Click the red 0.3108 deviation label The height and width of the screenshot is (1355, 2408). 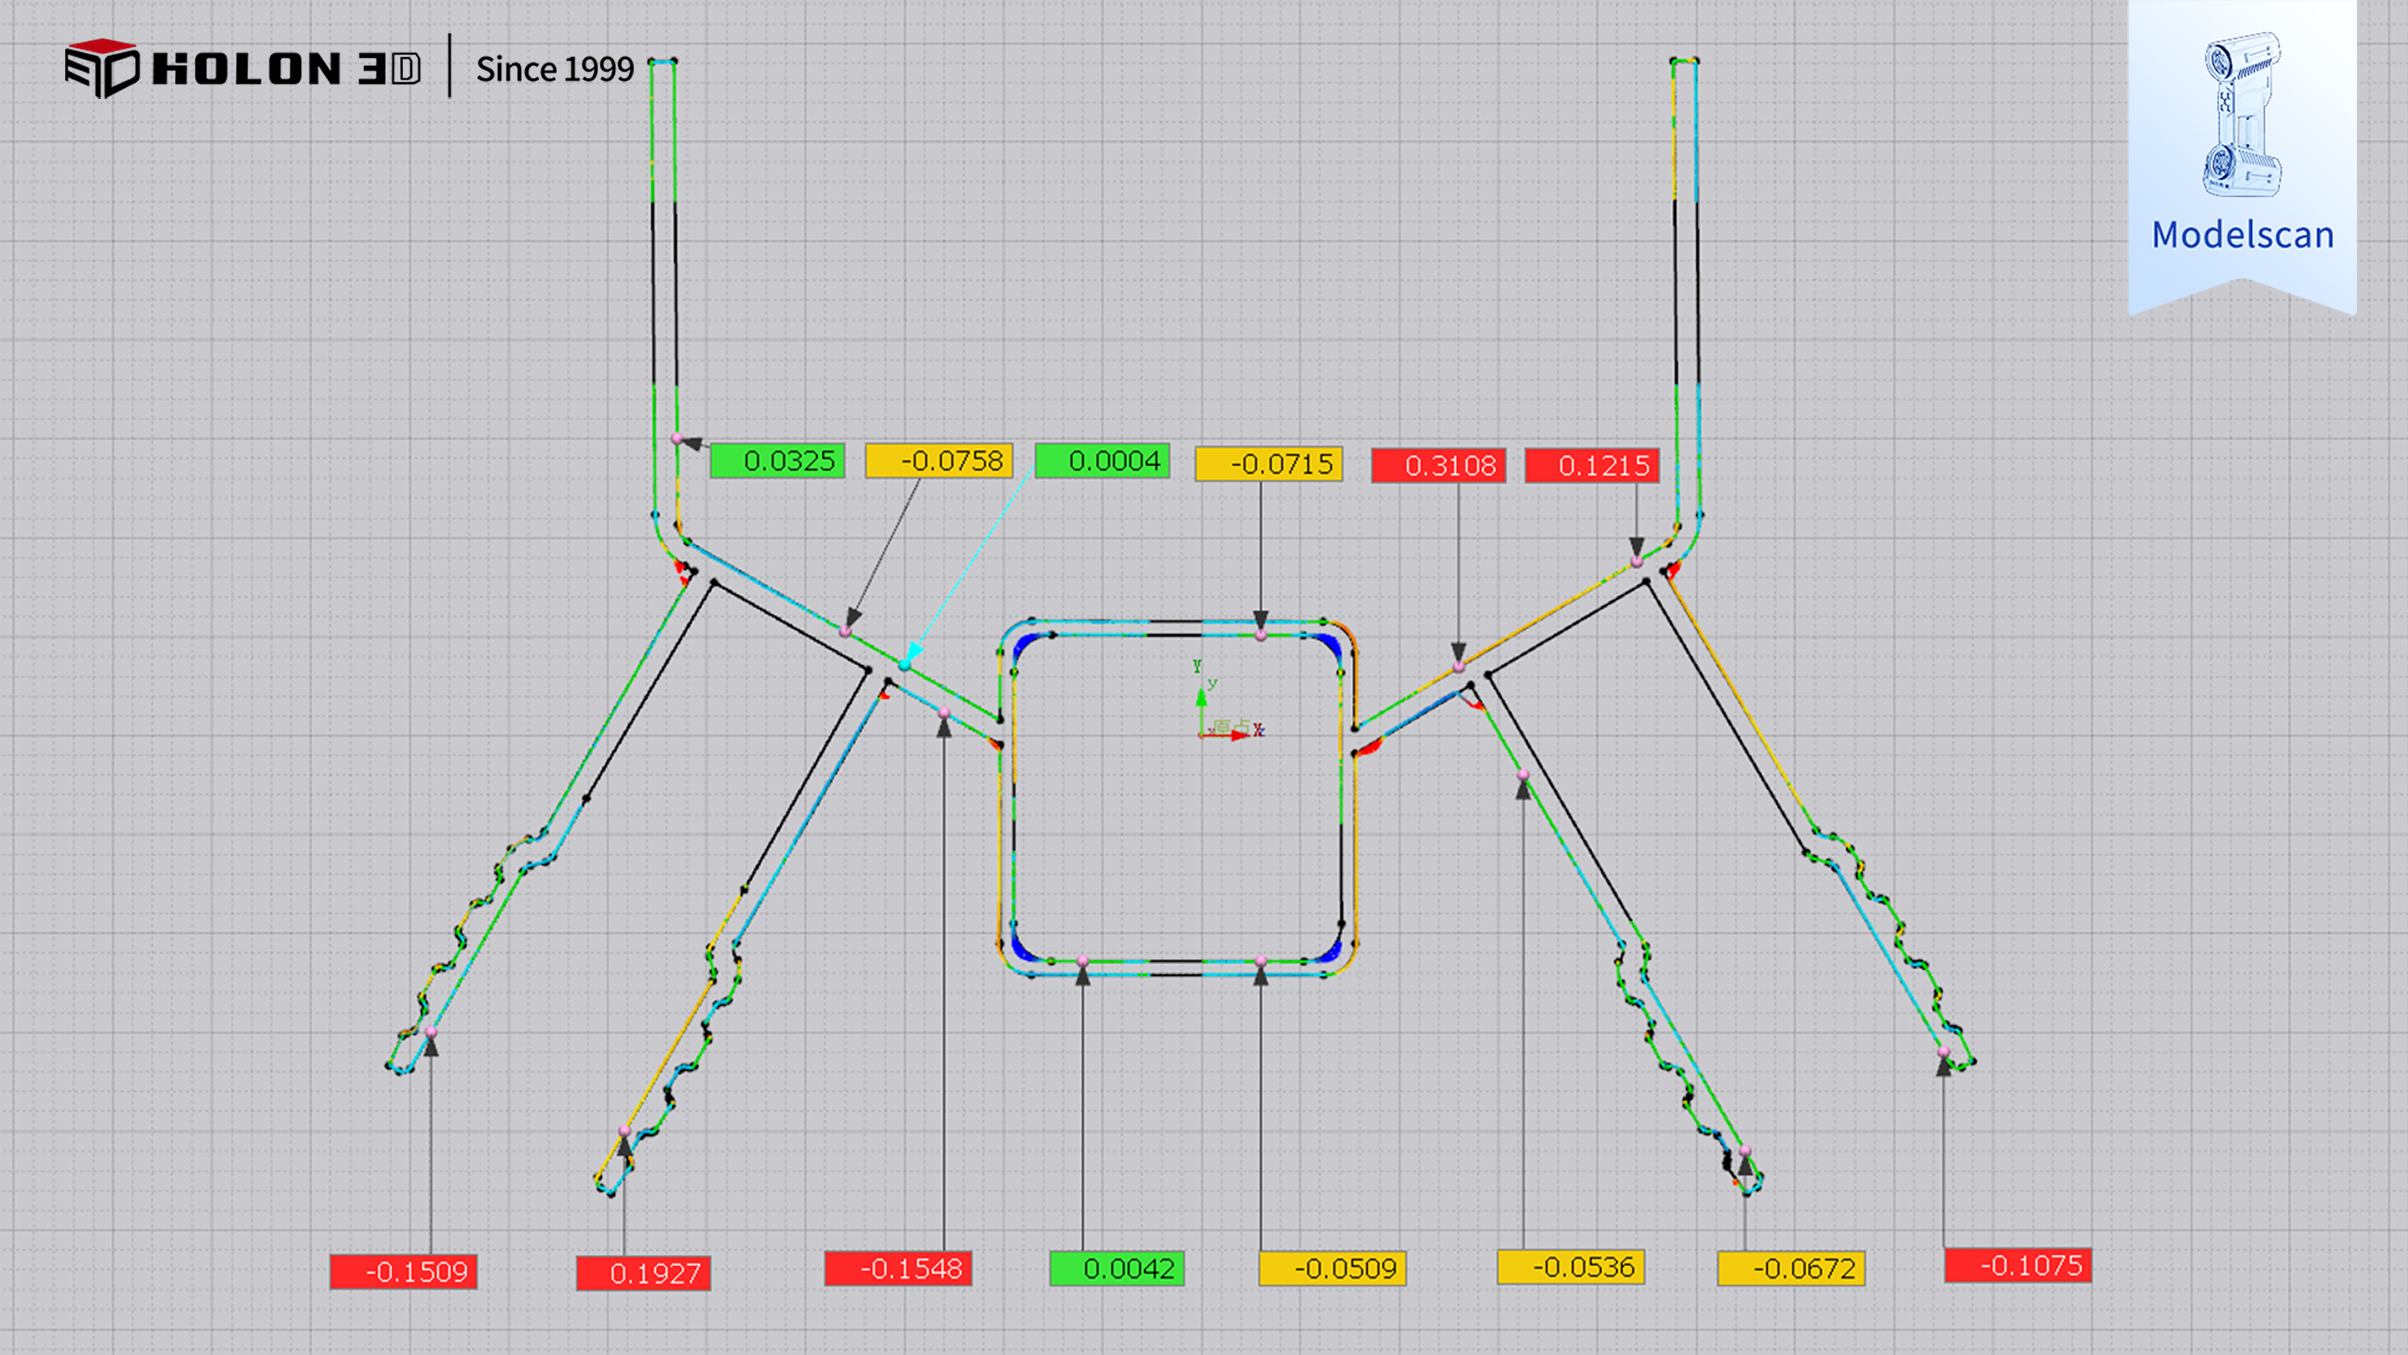[1438, 465]
